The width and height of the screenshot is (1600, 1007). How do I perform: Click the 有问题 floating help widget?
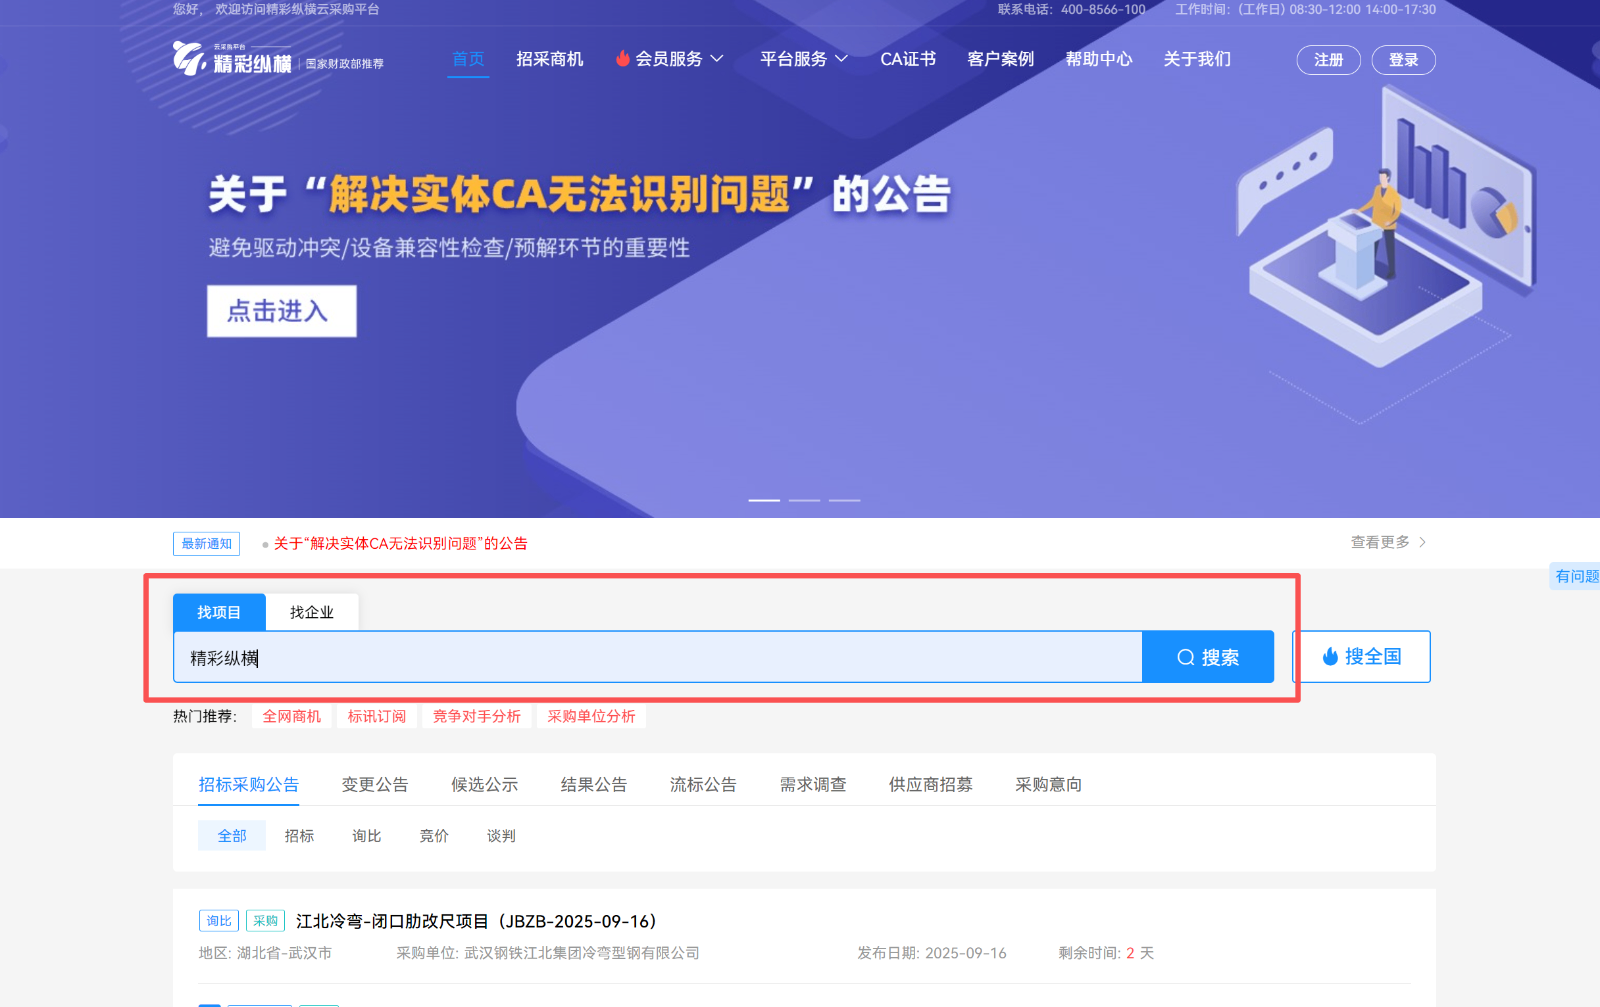pos(1576,576)
